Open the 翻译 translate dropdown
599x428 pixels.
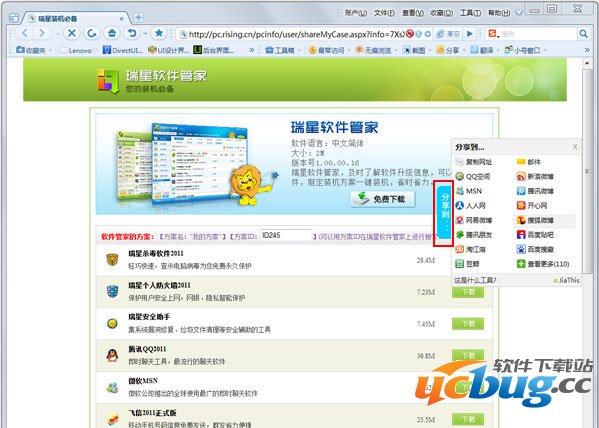coord(484,50)
